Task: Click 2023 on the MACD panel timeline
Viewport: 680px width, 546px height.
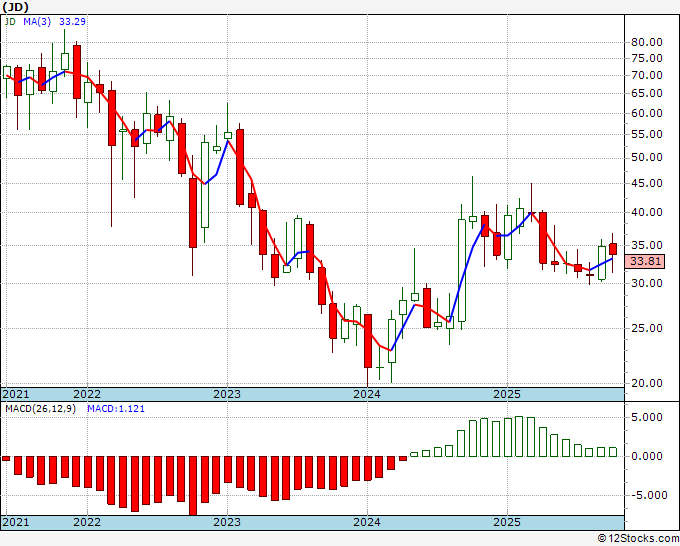Action: tap(227, 522)
